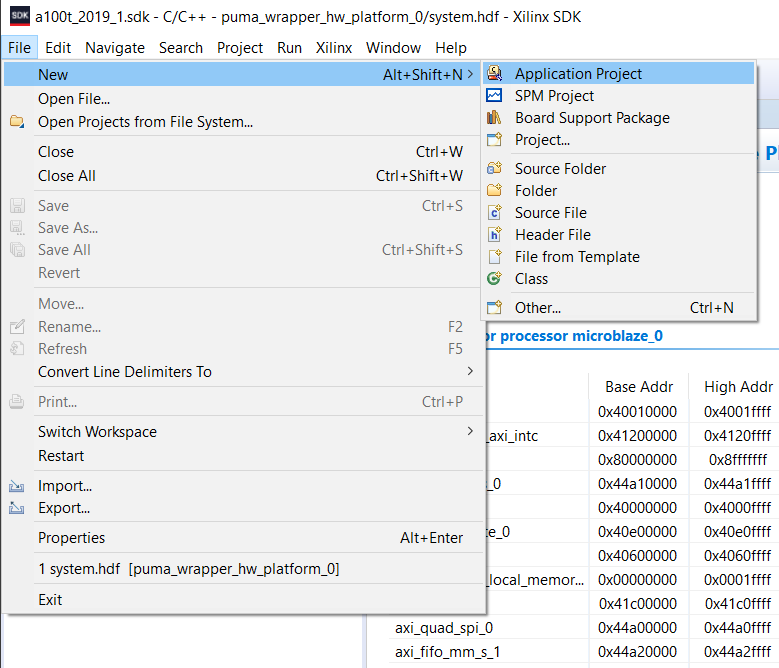Select Open Projects from File System...
Screen dimensions: 779x668
pos(243,122)
